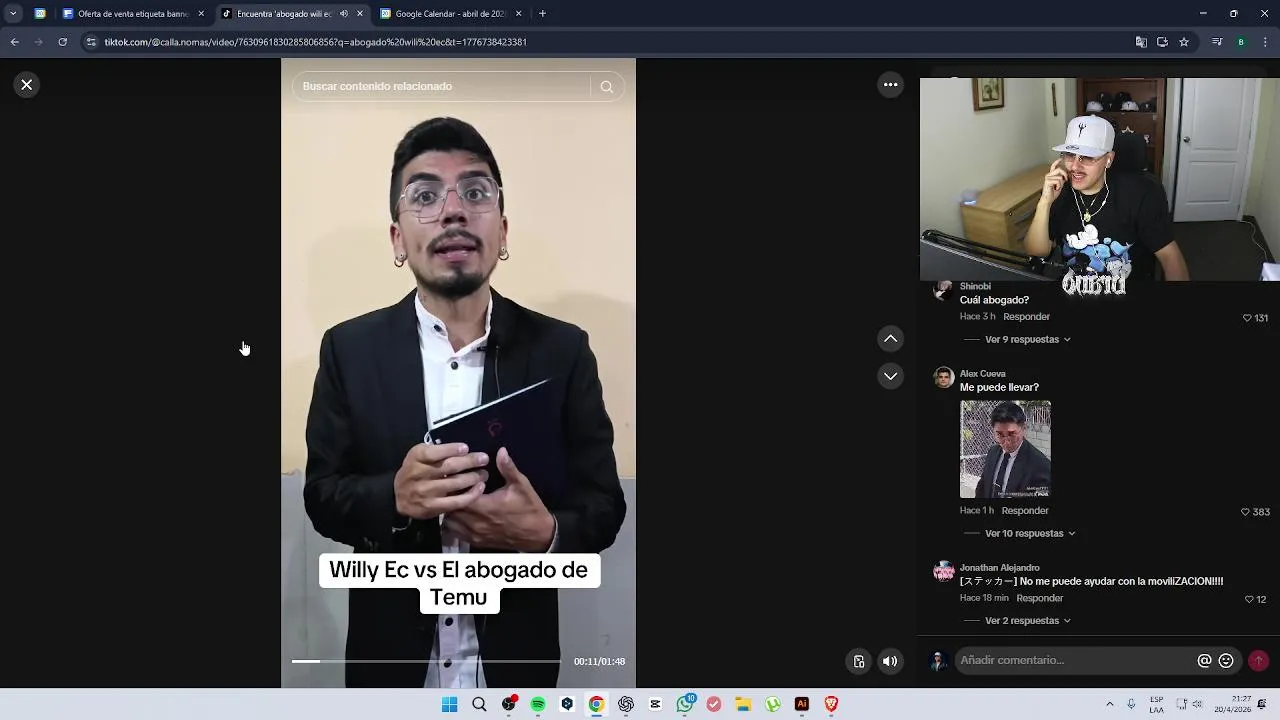1280x720 pixels.
Task: Open Spotify from taskbar
Action: coord(538,704)
